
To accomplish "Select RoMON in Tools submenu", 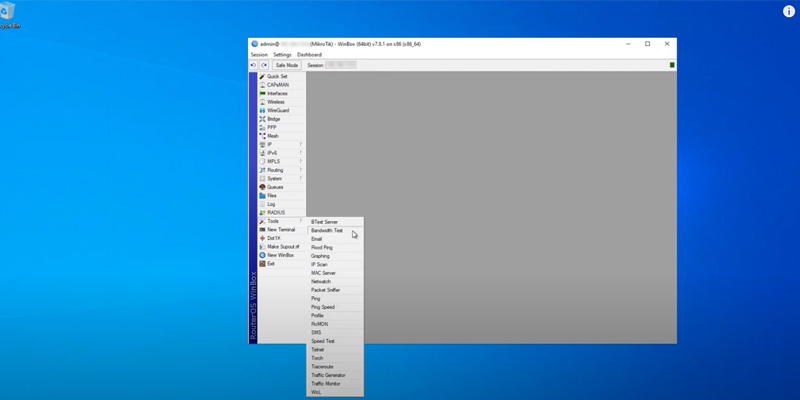I will 335,324.
